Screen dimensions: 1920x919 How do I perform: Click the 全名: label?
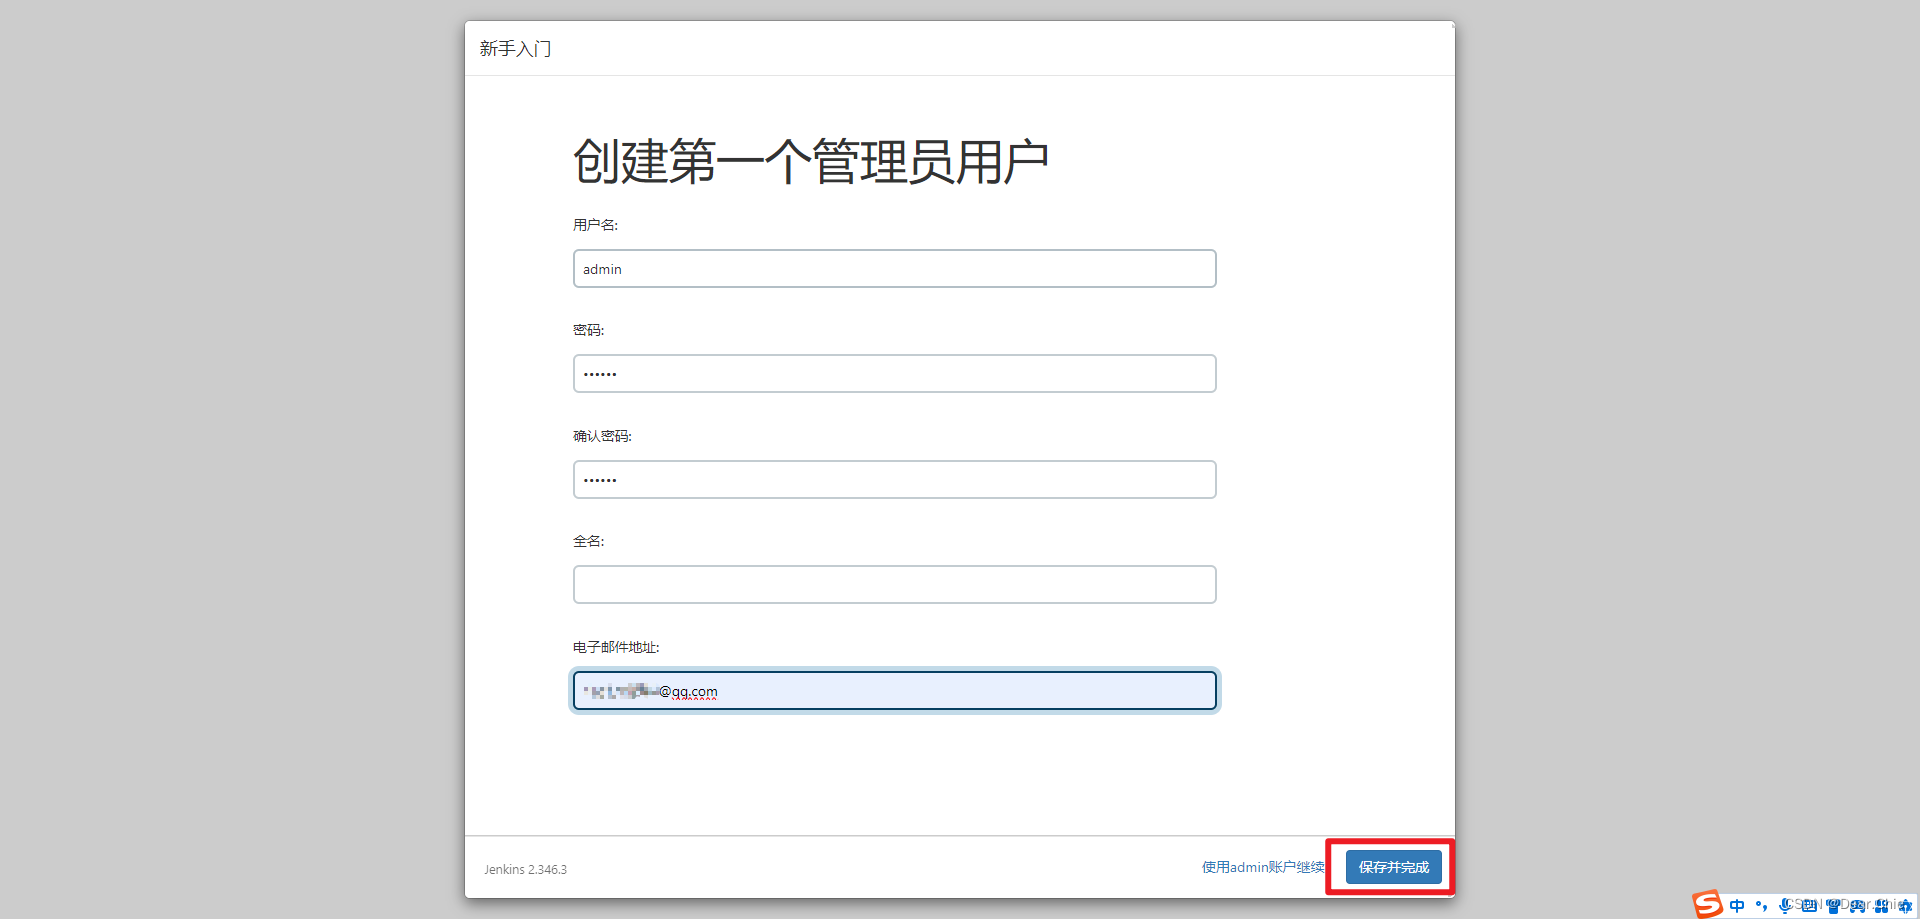click(588, 541)
